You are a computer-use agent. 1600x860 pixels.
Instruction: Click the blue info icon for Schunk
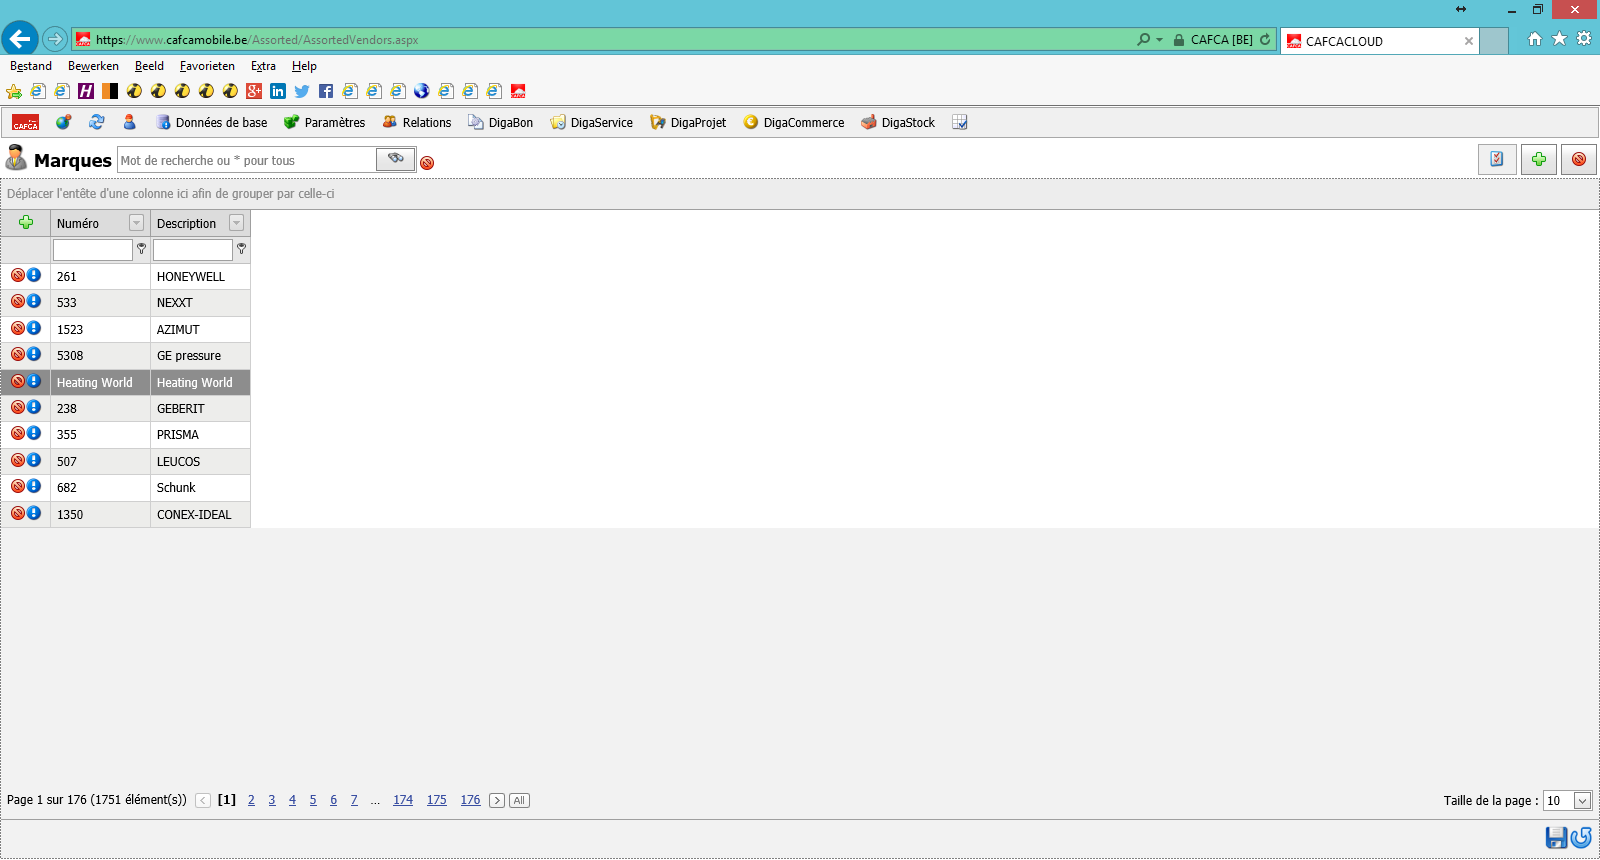pyautogui.click(x=34, y=486)
